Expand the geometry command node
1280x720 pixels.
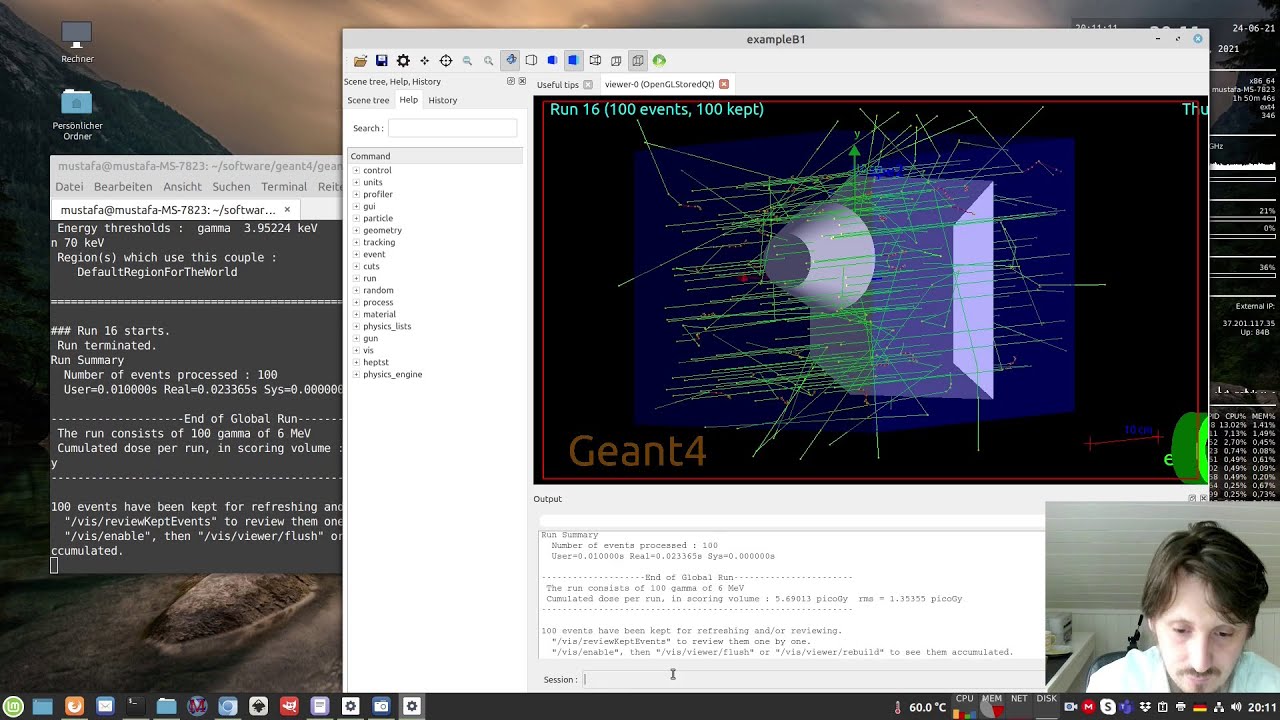pyautogui.click(x=356, y=230)
